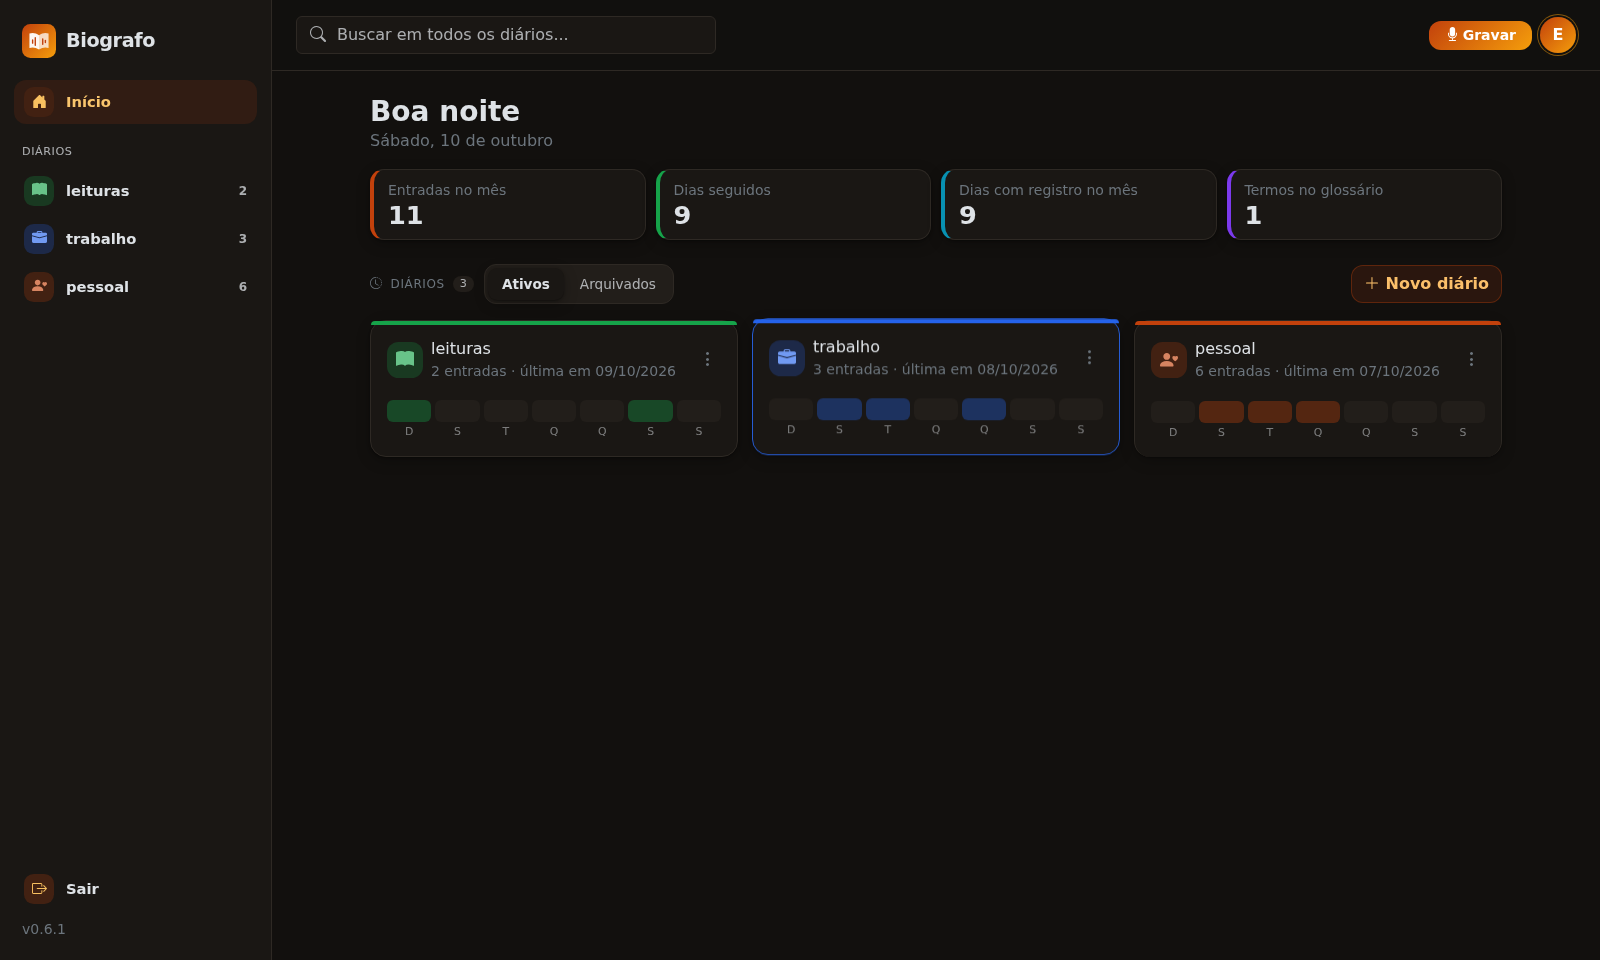
Task: Switch to the Ativos tab
Action: click(526, 284)
